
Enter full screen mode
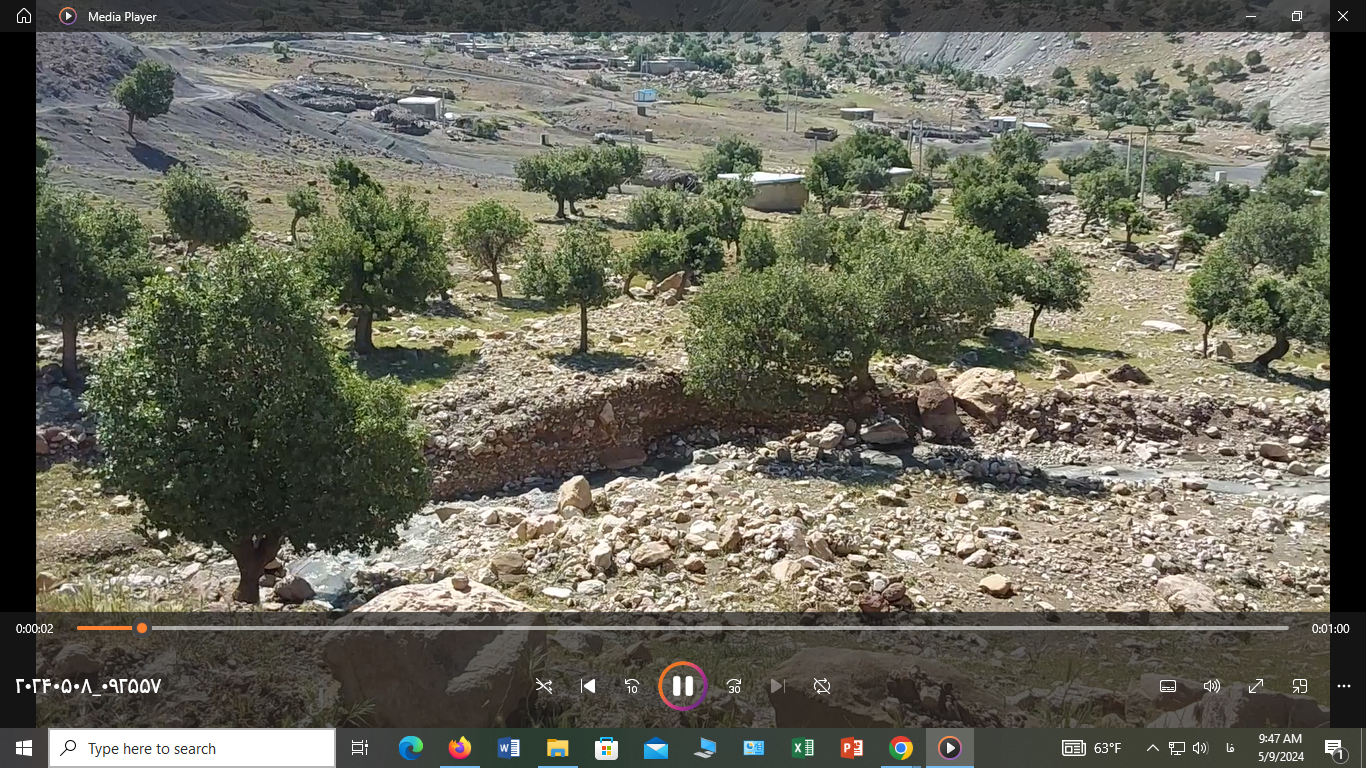(x=1256, y=686)
